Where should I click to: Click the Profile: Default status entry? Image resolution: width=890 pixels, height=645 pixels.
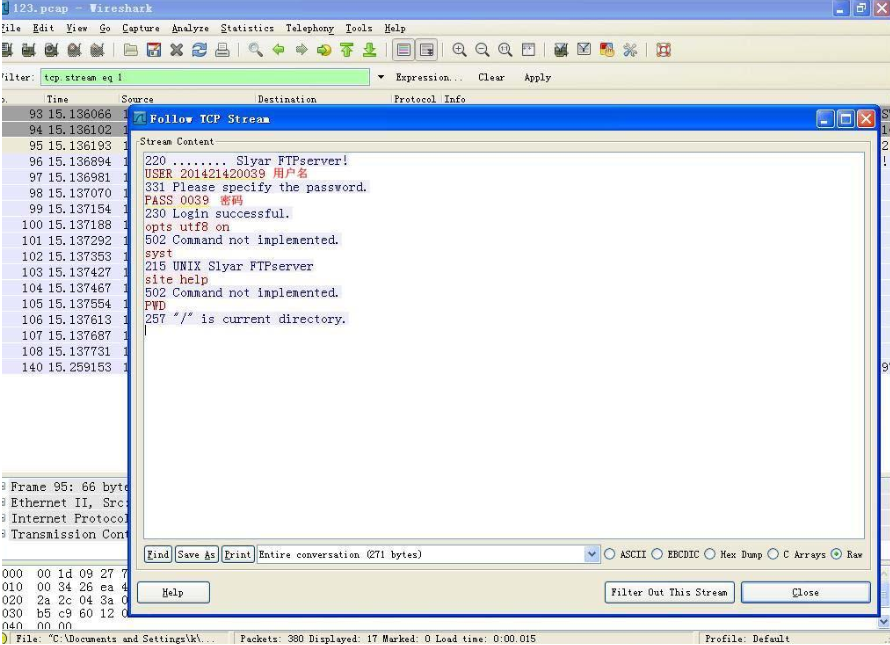pos(747,638)
